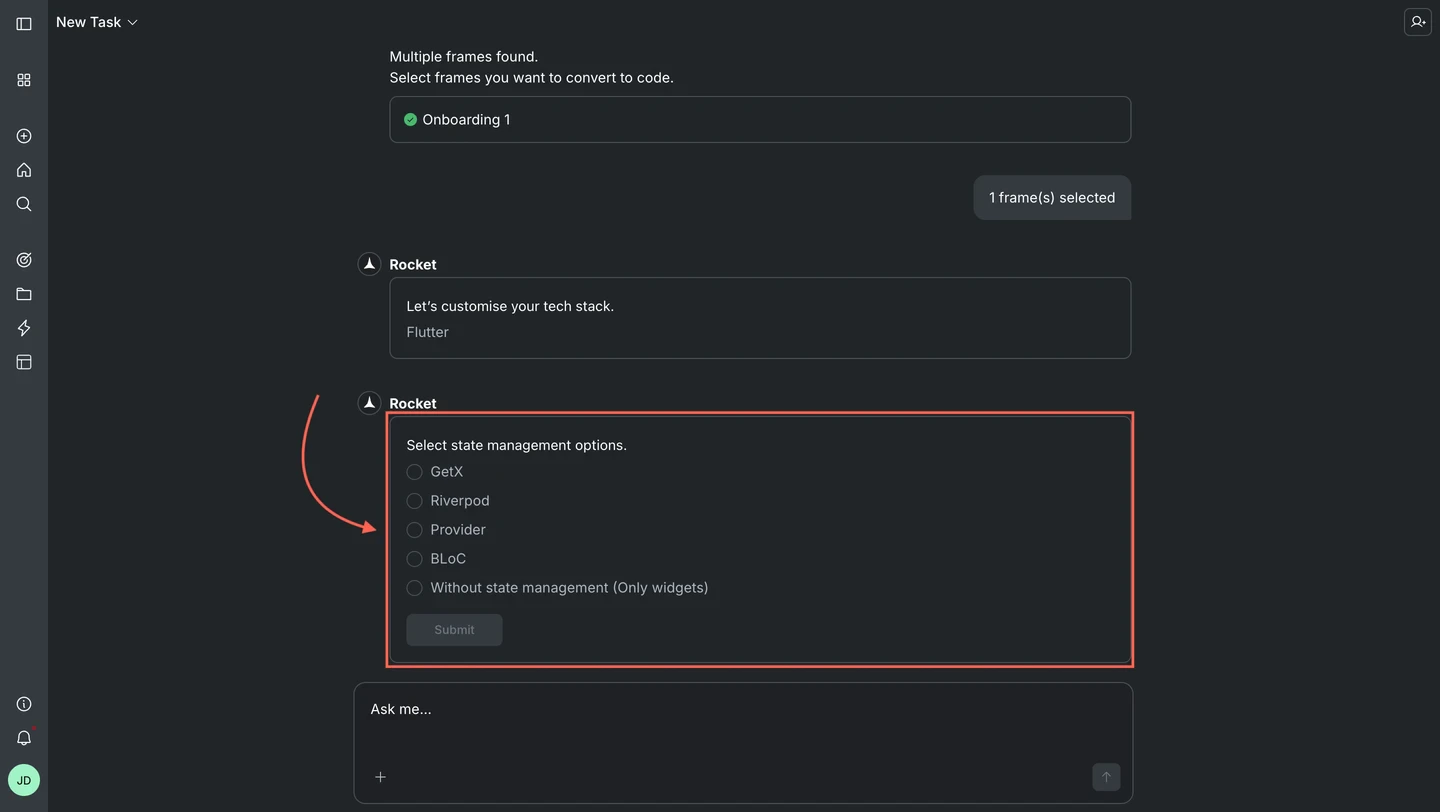Collapse the sidebar with the panel icon

pos(24,23)
